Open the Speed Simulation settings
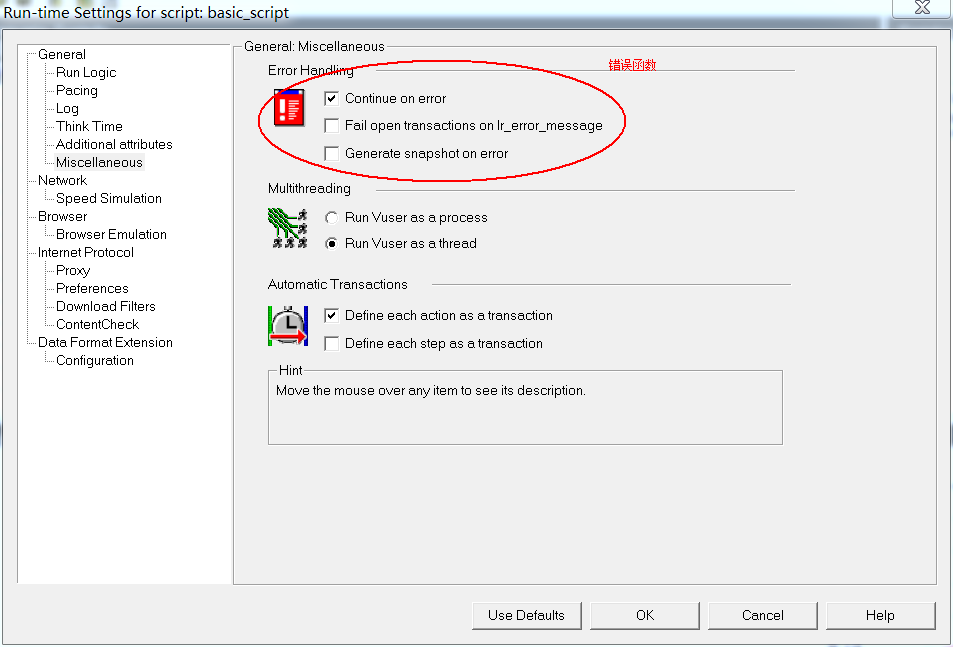This screenshot has height=647, width=953. coord(109,199)
